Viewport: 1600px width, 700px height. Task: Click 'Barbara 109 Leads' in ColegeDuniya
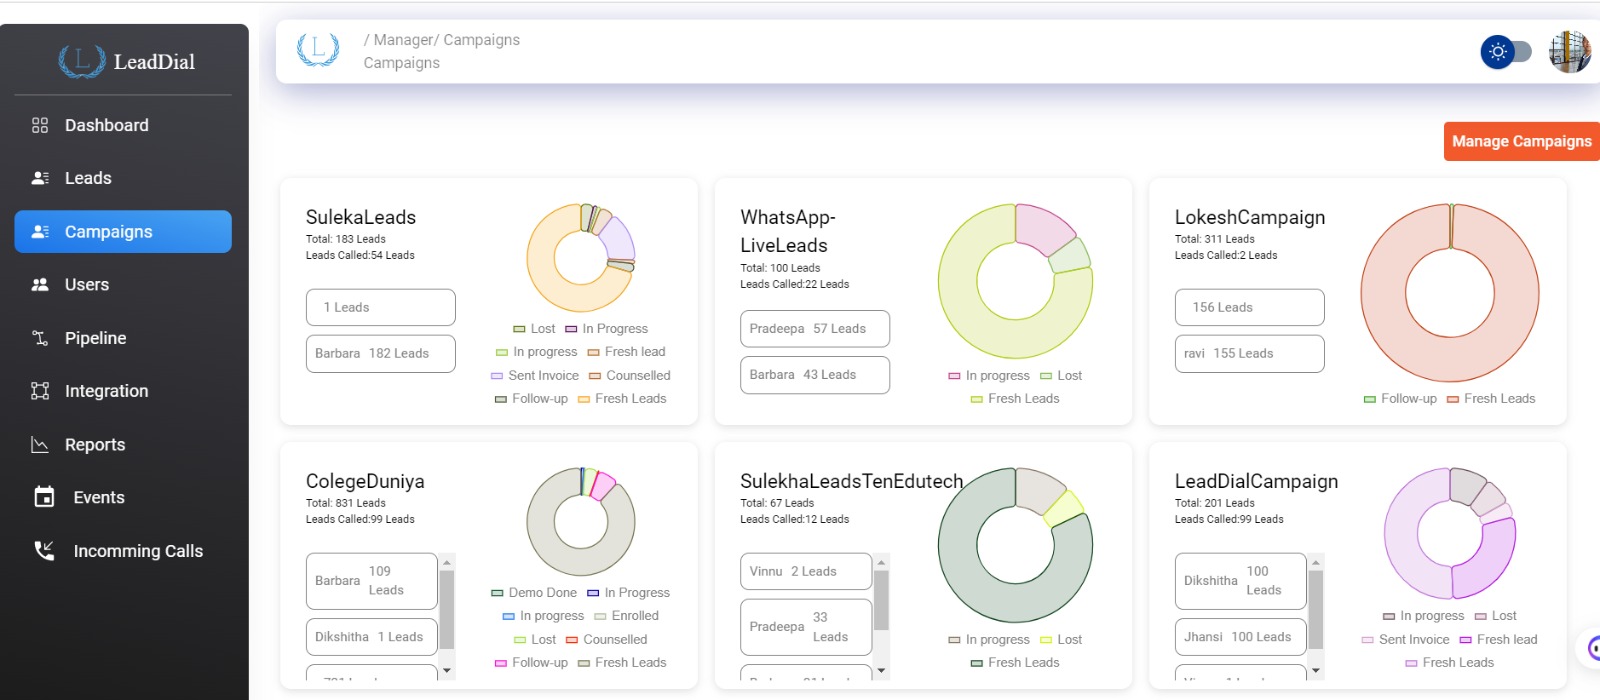pos(372,581)
